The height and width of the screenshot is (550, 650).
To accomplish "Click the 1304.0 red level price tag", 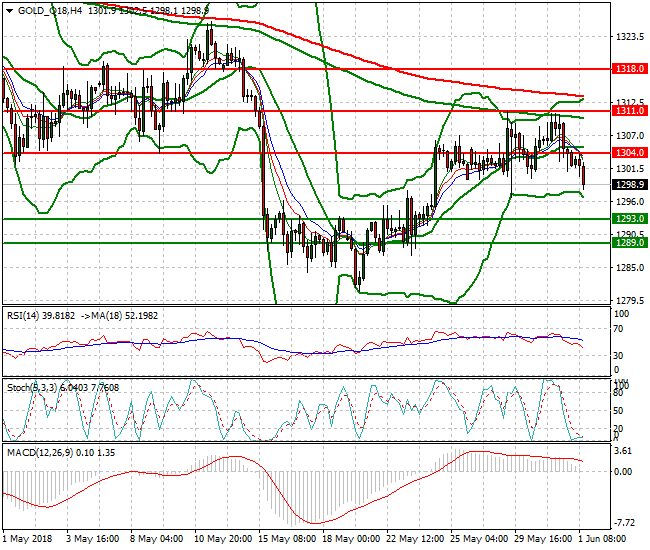I will coord(627,152).
